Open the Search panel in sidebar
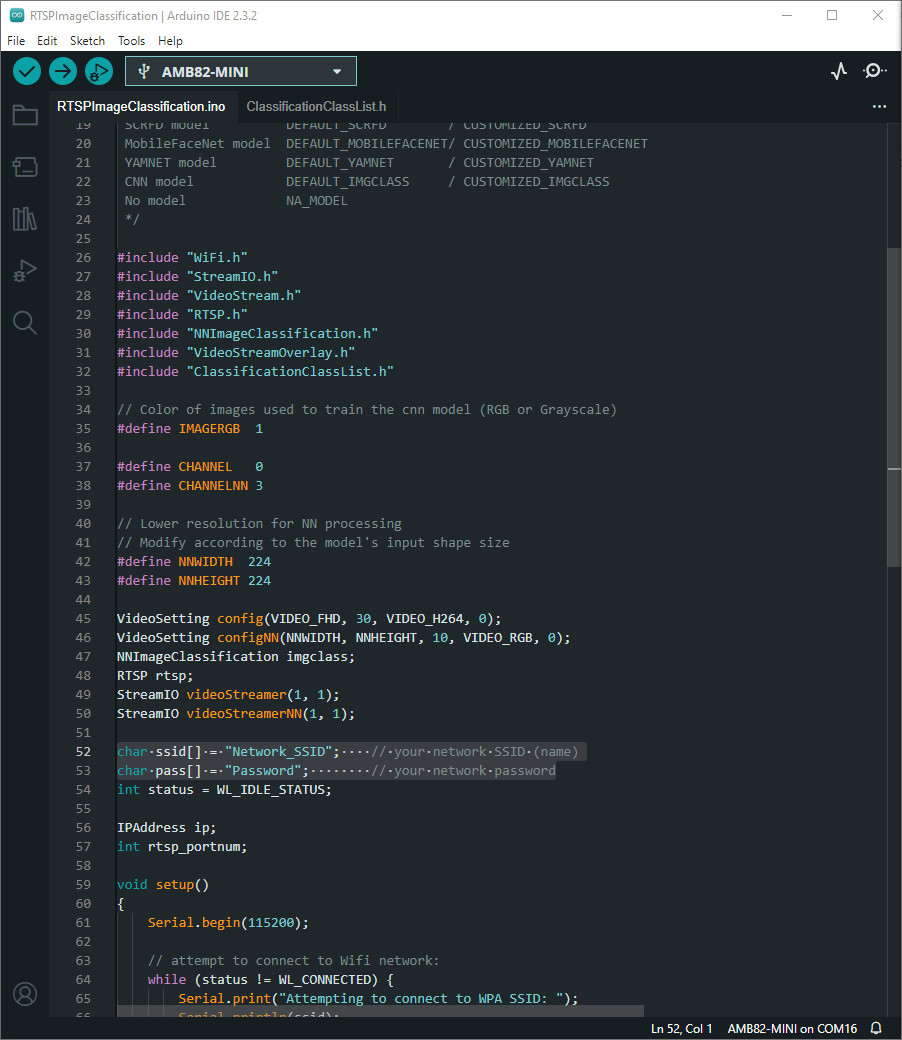This screenshot has width=902, height=1040. pos(25,322)
